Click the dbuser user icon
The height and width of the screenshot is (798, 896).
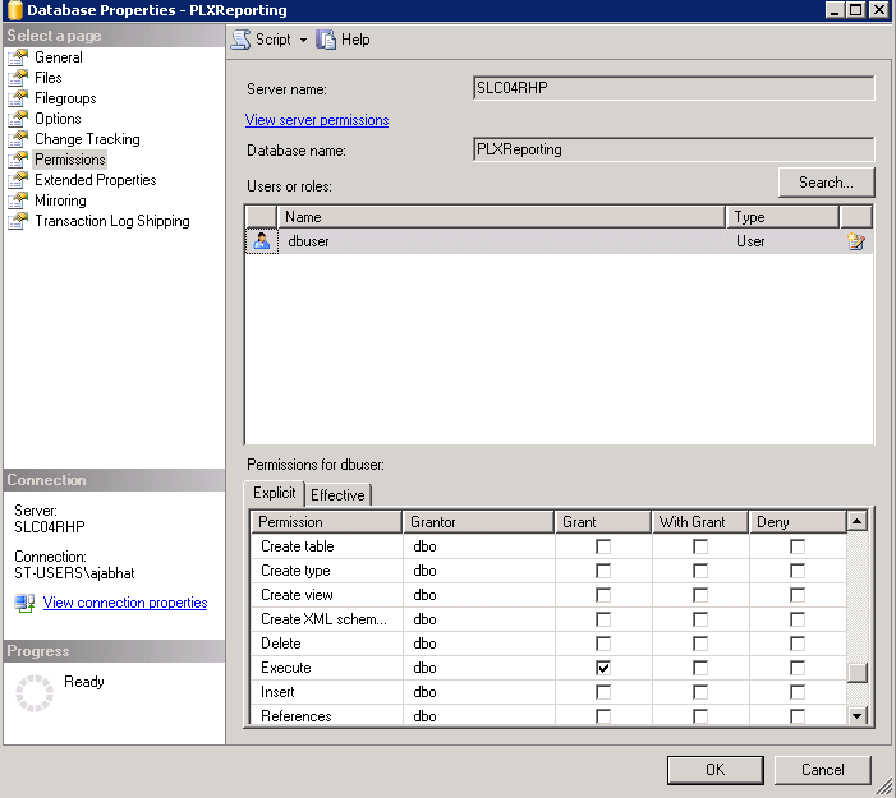point(262,241)
